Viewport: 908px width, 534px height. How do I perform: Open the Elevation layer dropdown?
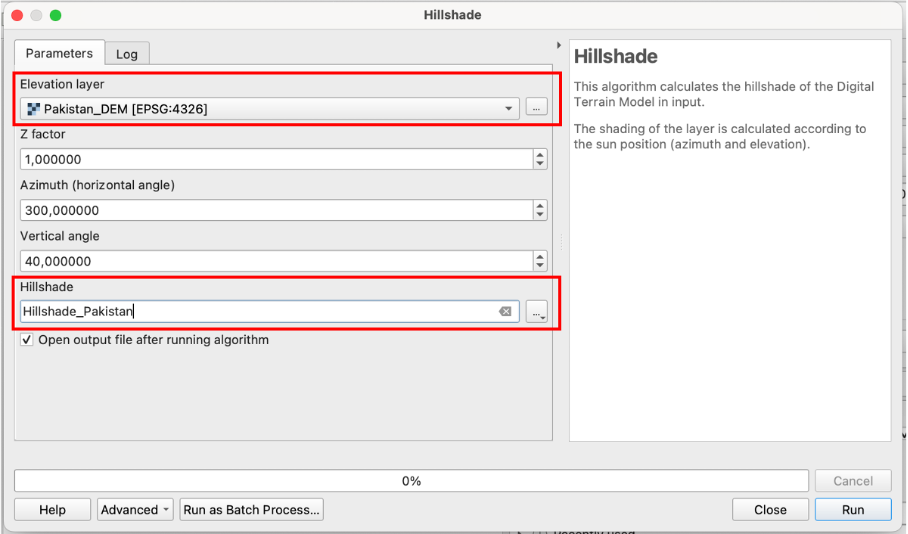point(508,109)
